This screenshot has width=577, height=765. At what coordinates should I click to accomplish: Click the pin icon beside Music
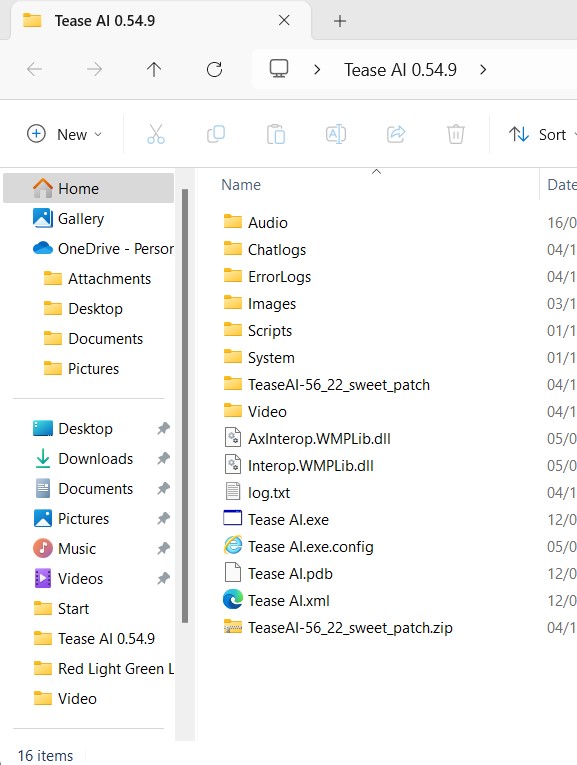pos(163,549)
